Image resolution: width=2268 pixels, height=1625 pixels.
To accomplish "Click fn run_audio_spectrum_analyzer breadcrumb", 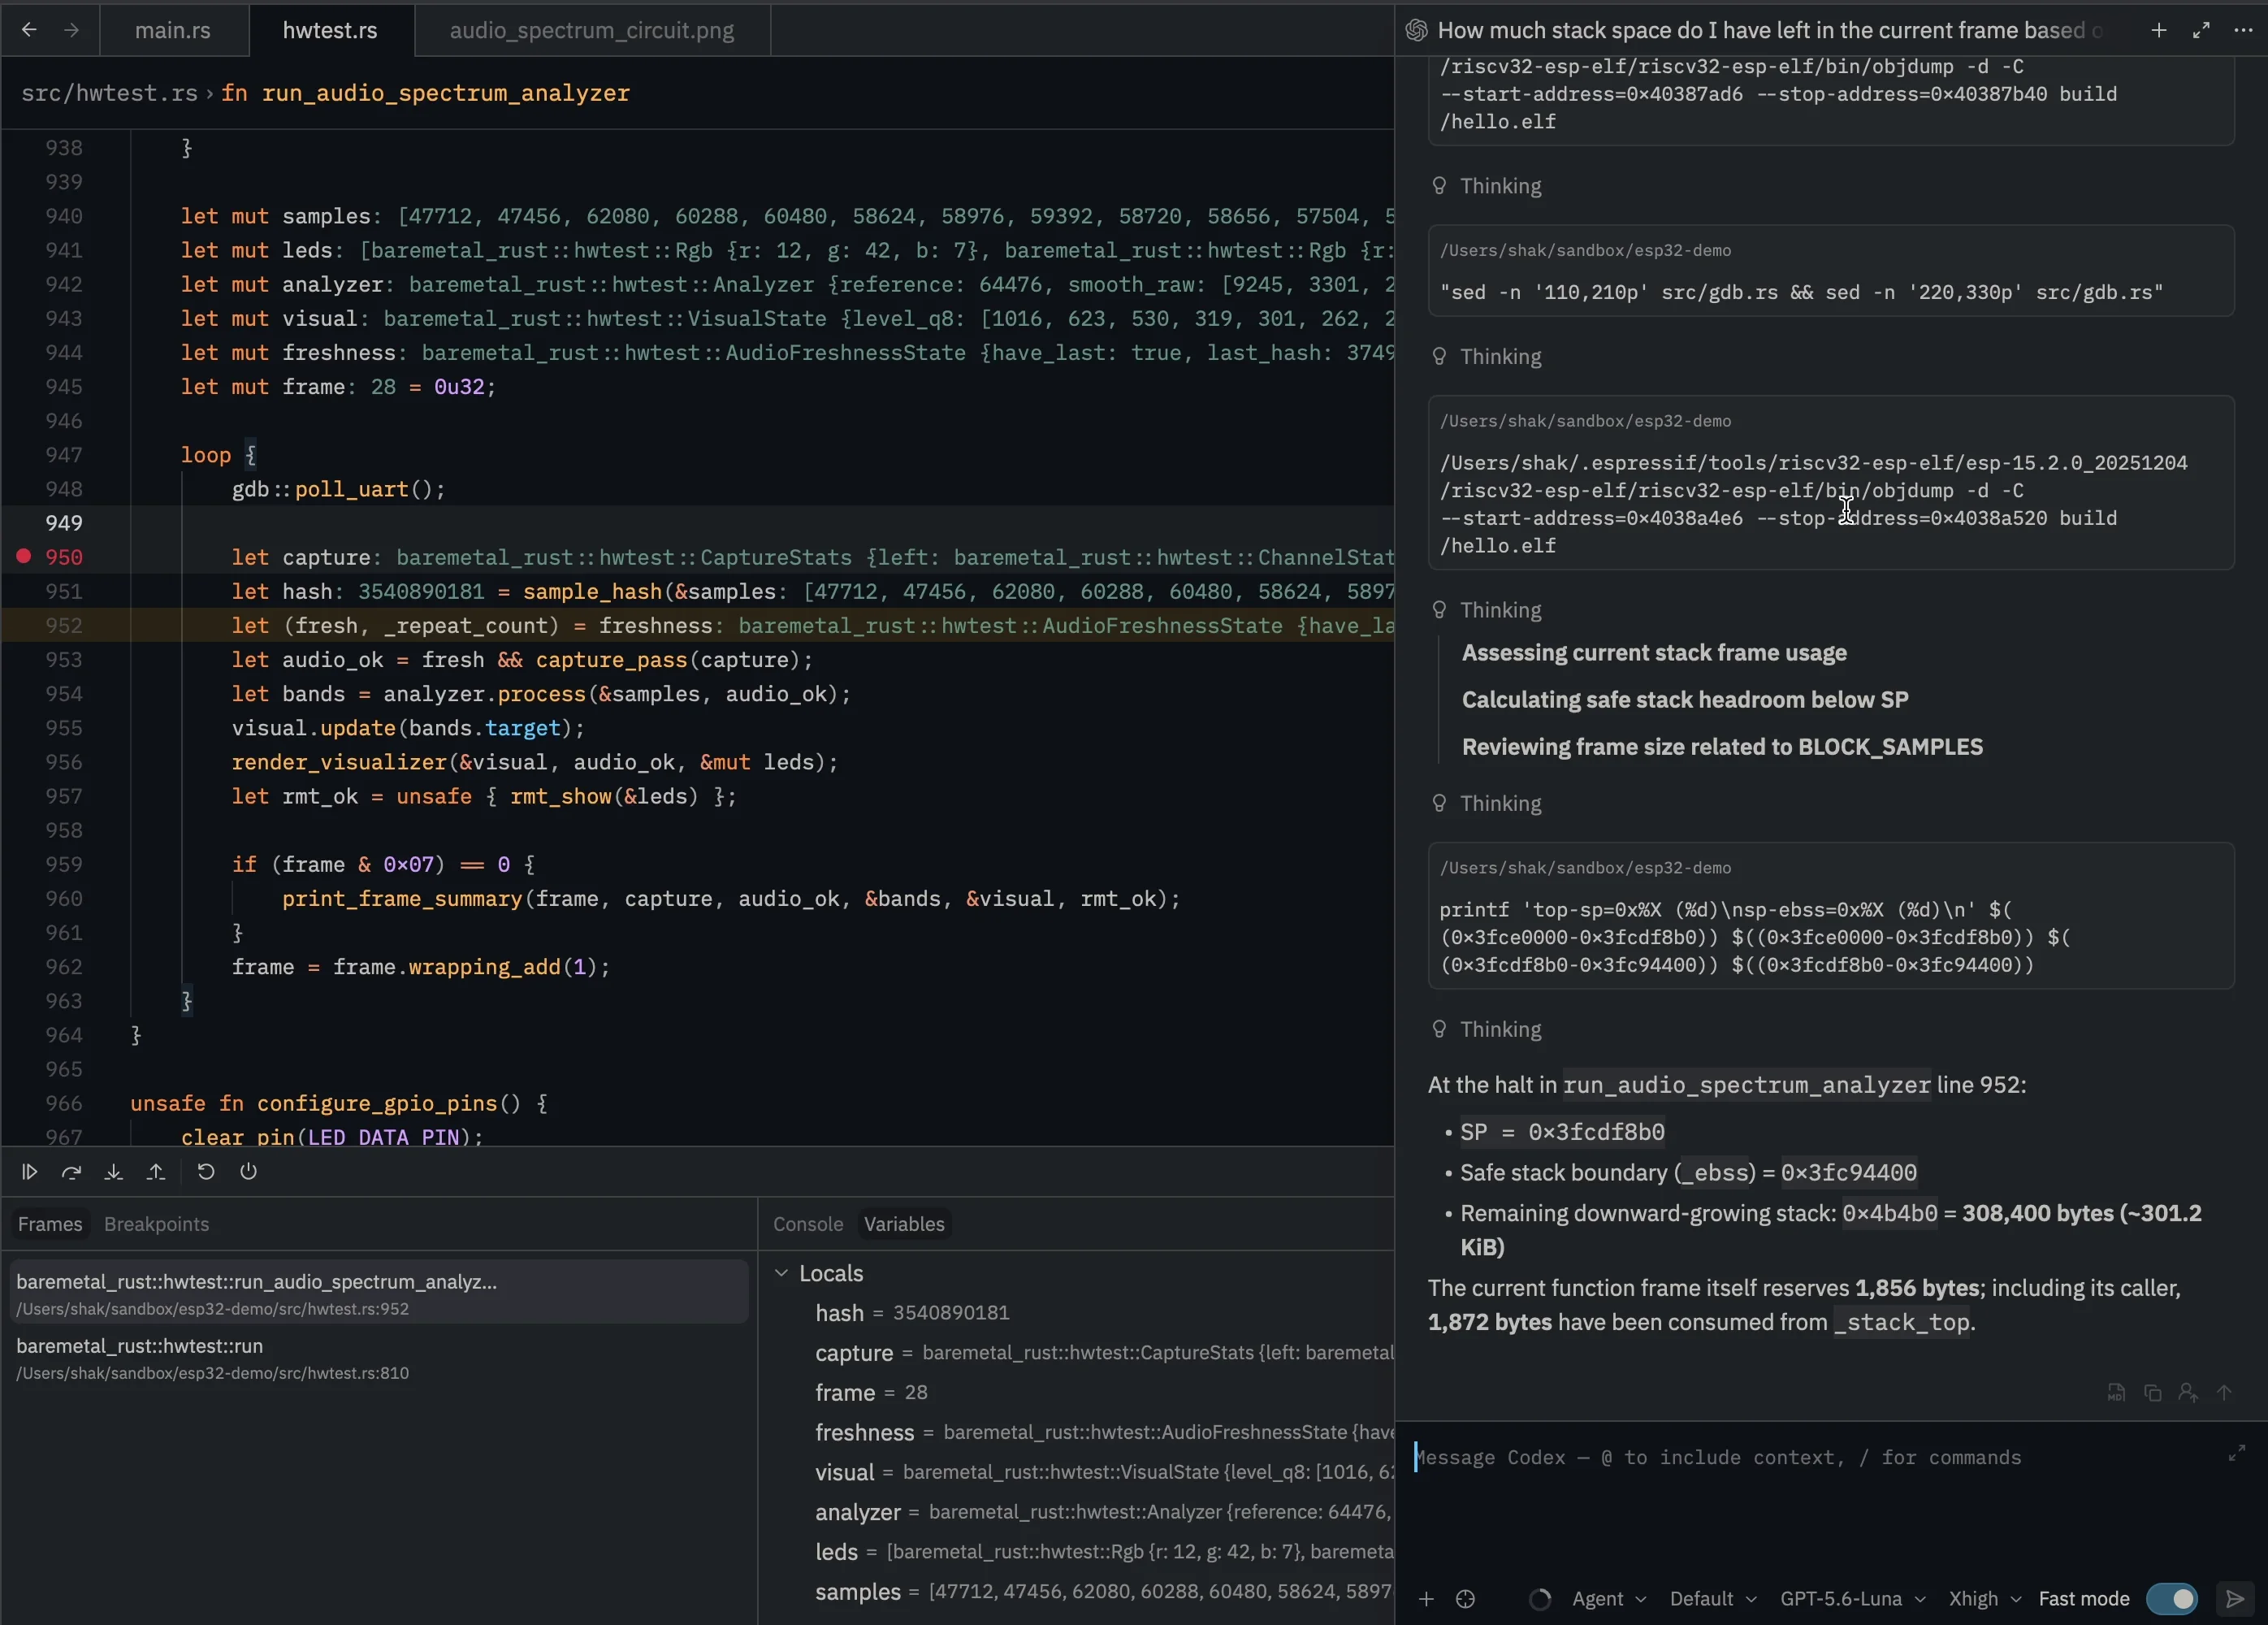I will 425,93.
